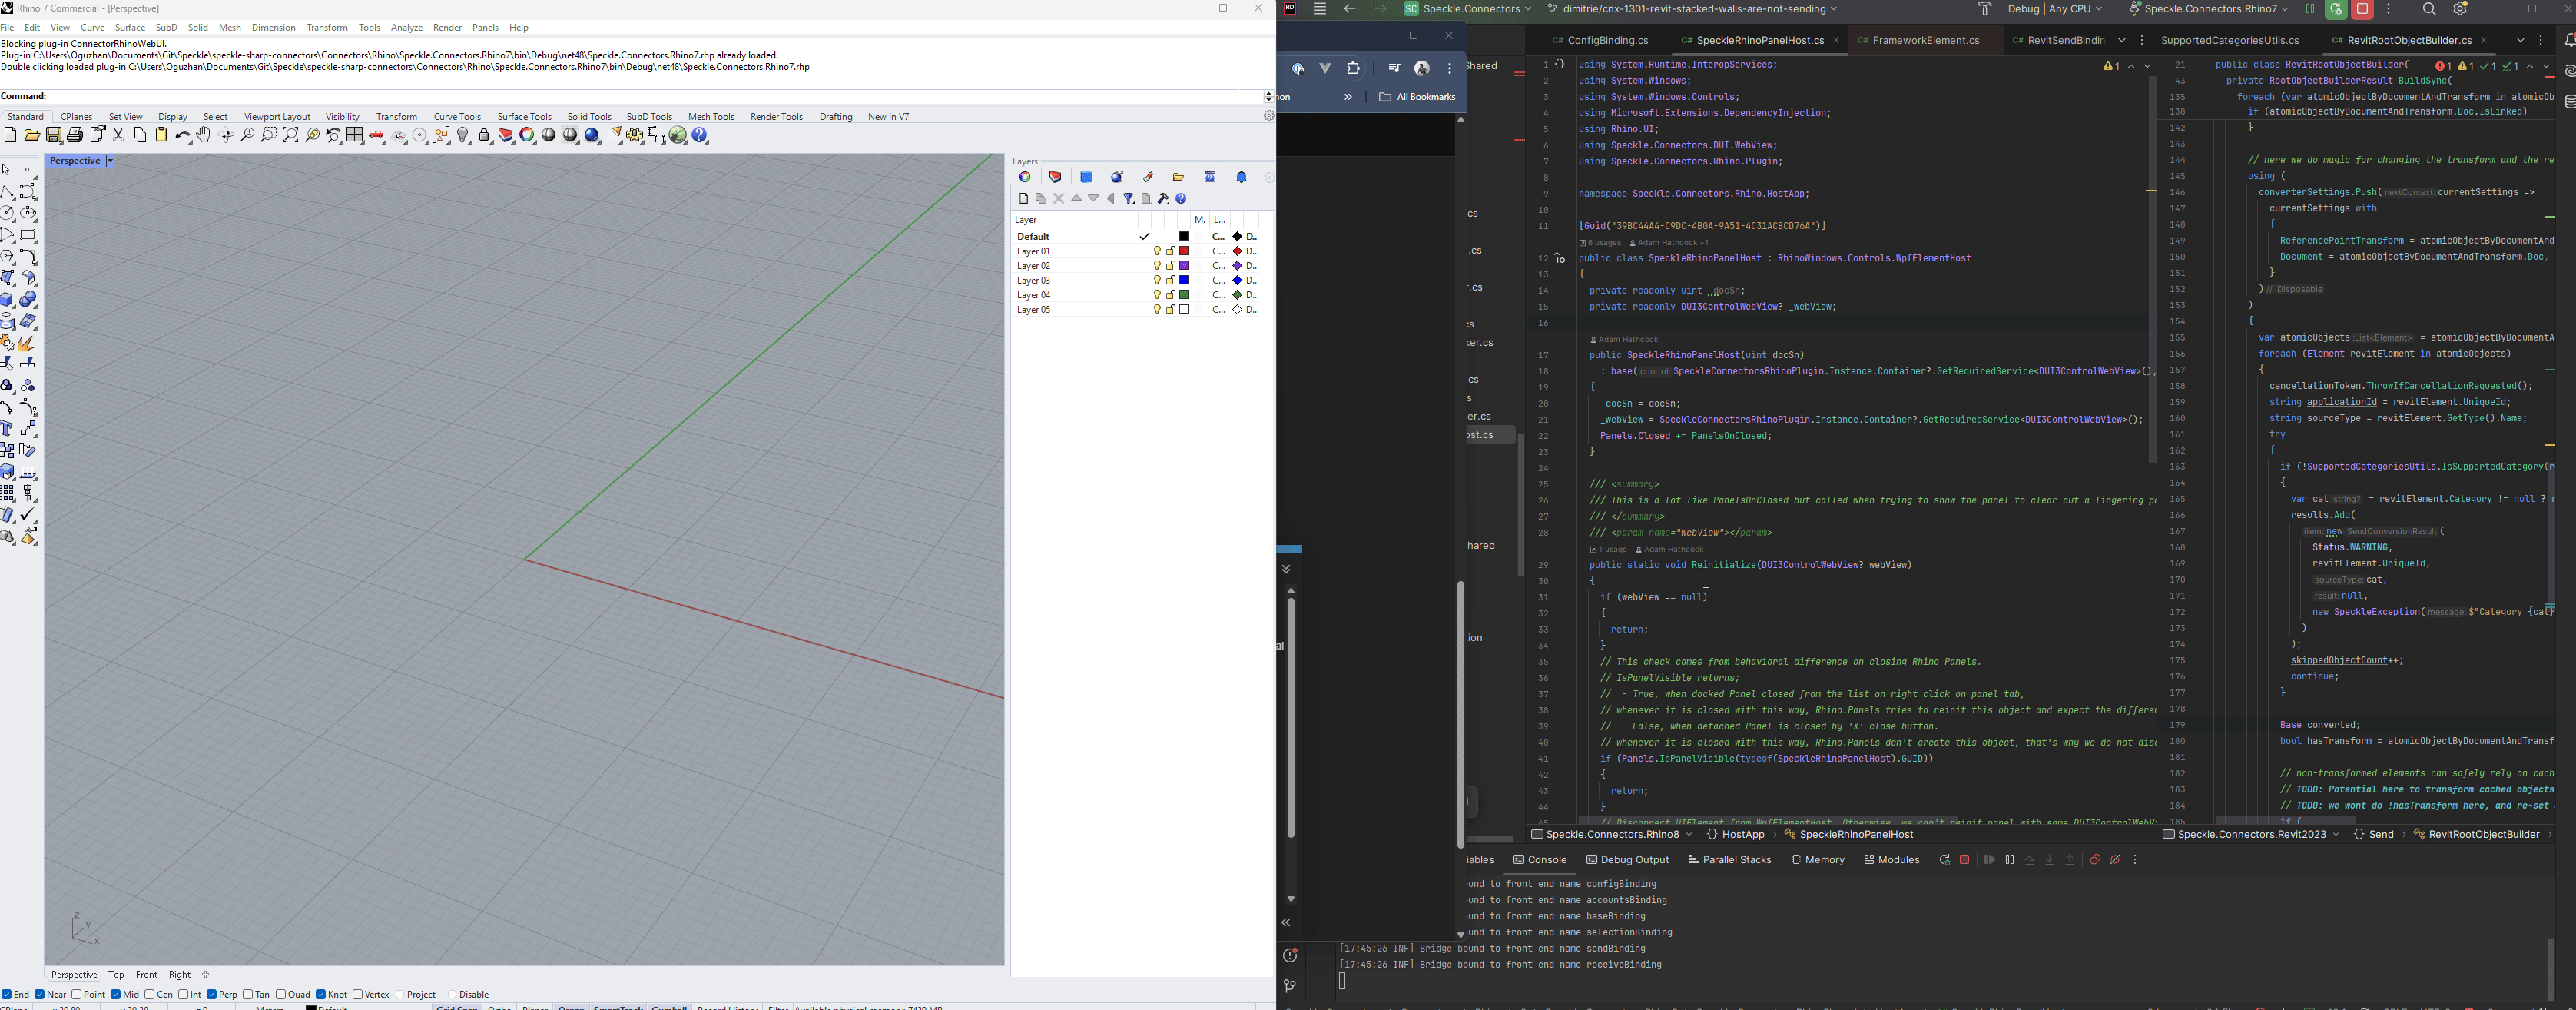
Task: Enable the Point osnap checkbox
Action: coord(77,995)
